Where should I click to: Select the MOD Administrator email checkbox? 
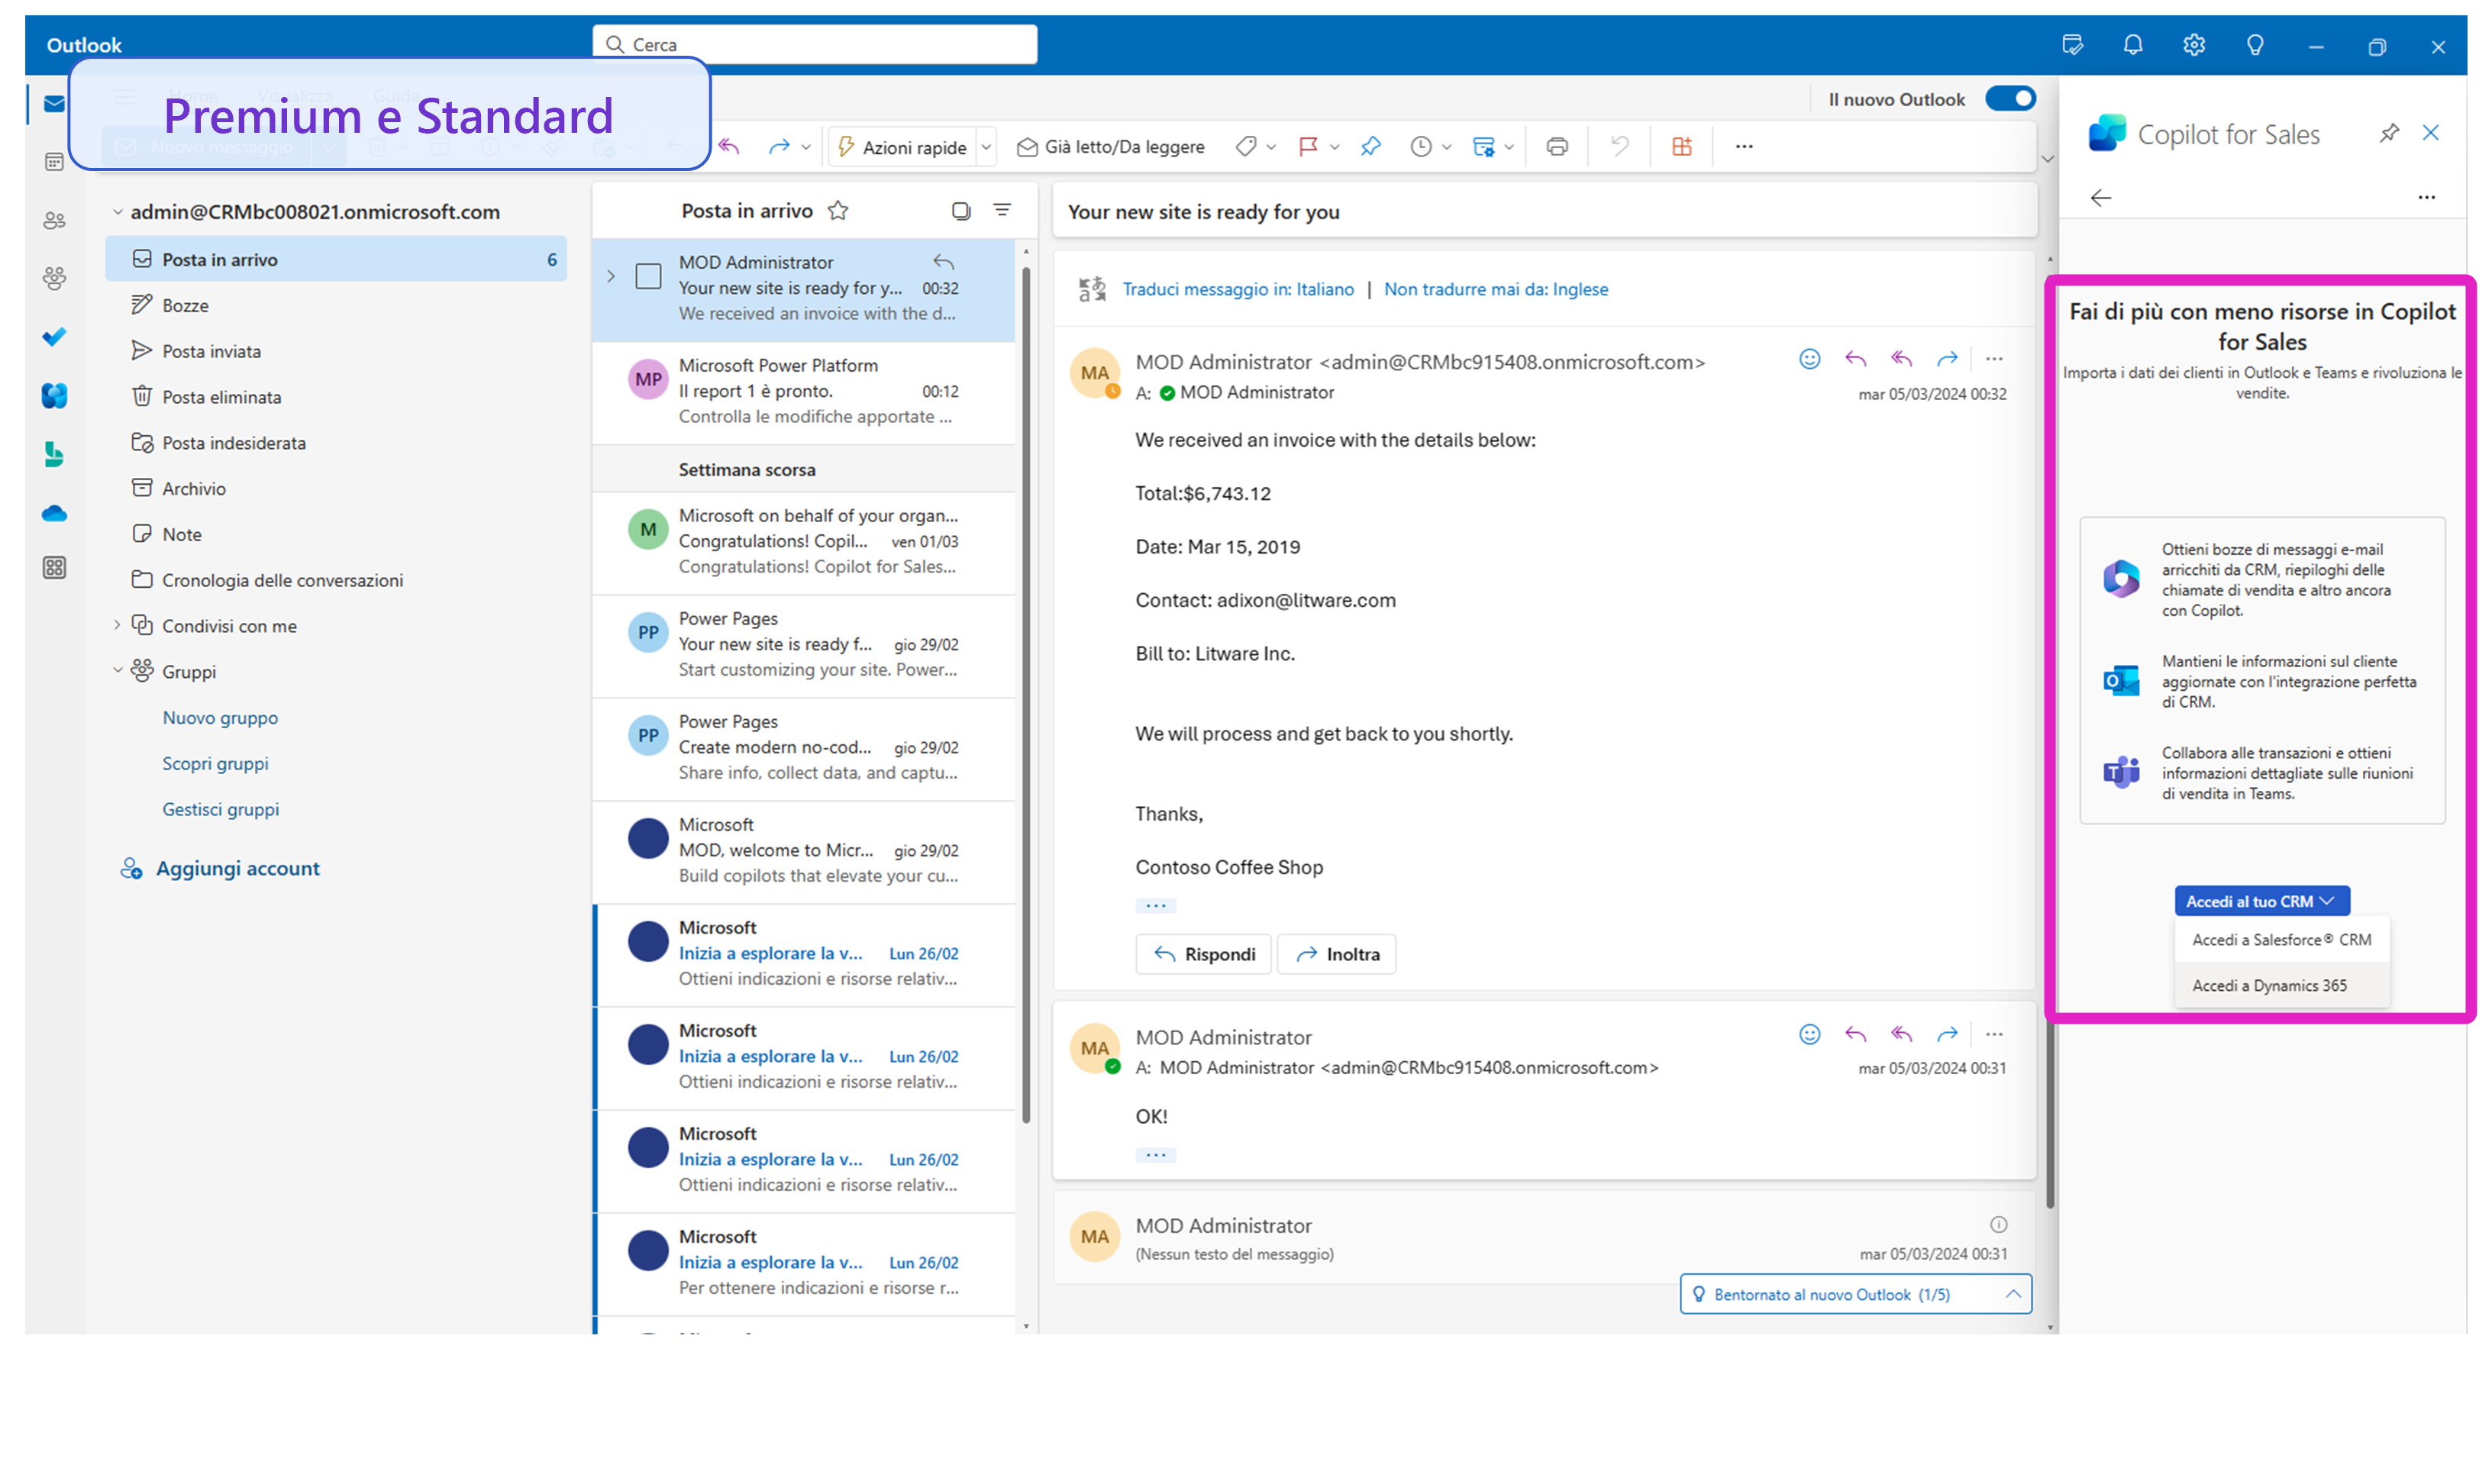[x=648, y=276]
